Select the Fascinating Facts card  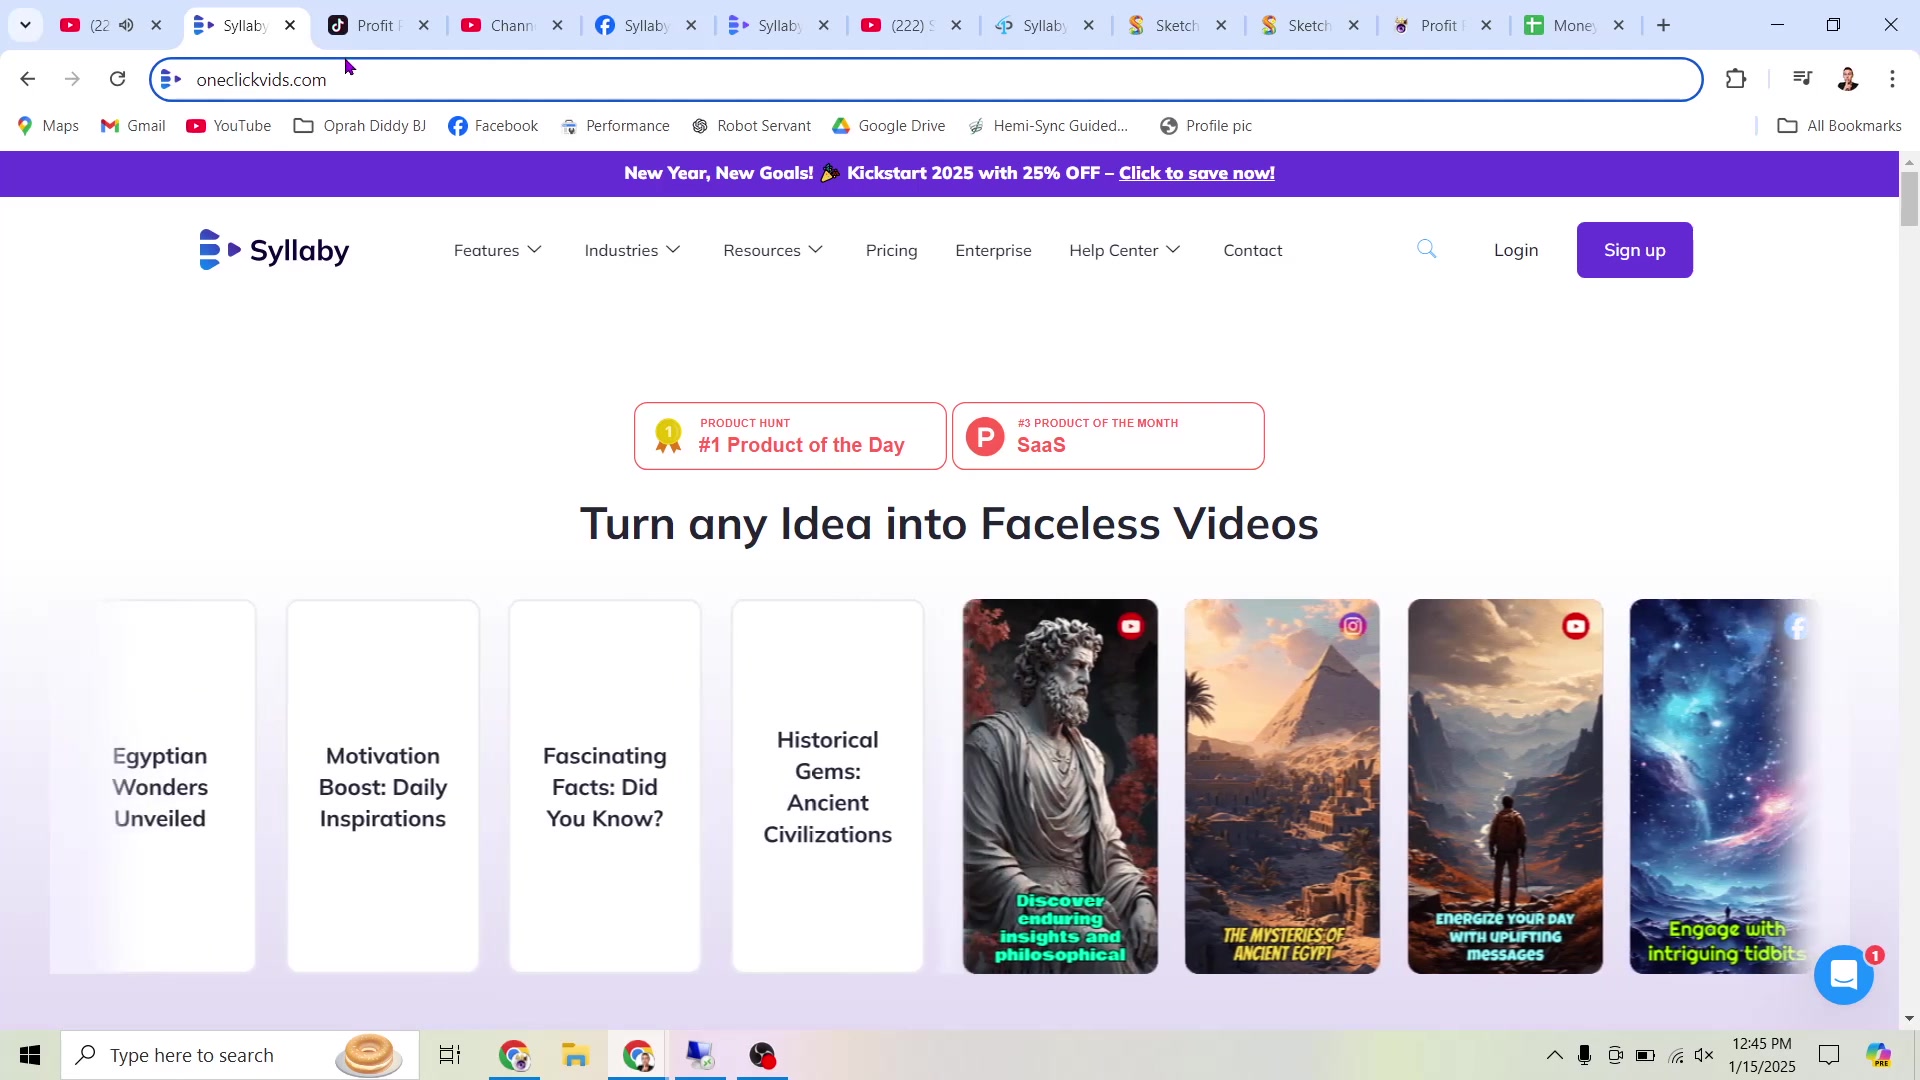tap(605, 786)
